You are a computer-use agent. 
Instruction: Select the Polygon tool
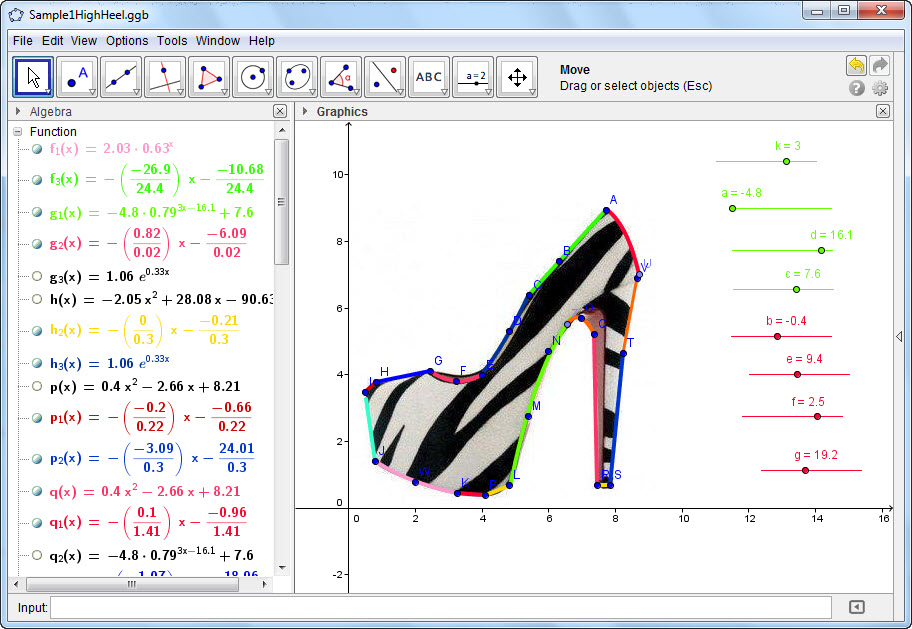pos(209,77)
